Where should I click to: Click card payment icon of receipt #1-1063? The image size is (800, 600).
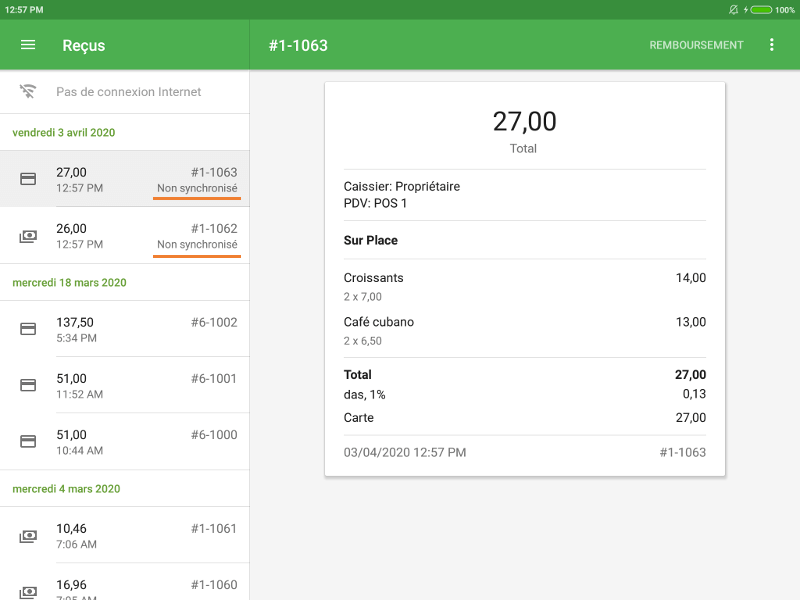28,179
